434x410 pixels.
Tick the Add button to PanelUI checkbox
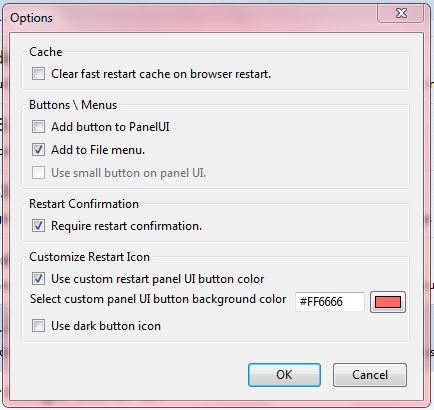point(38,127)
